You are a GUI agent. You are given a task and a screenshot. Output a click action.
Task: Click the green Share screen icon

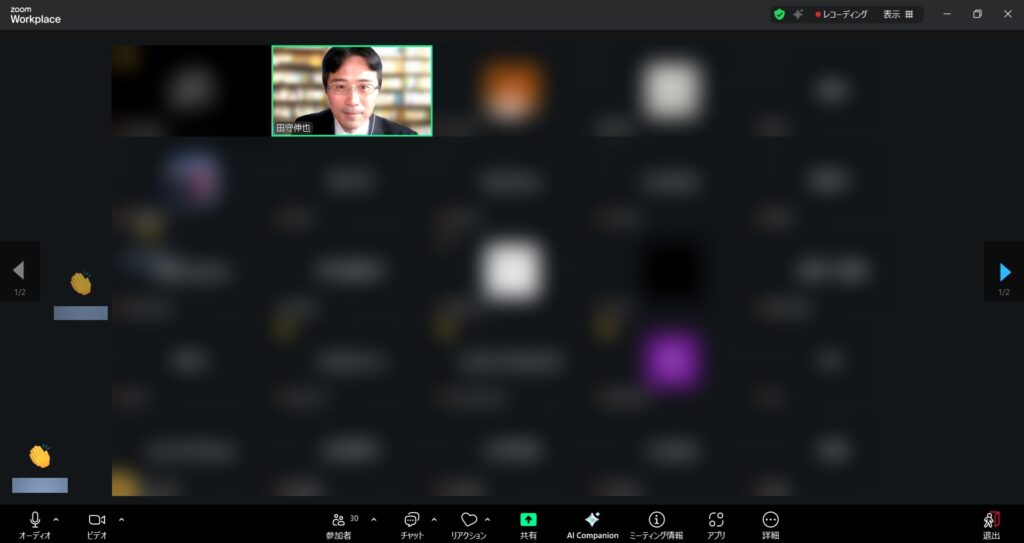528,520
